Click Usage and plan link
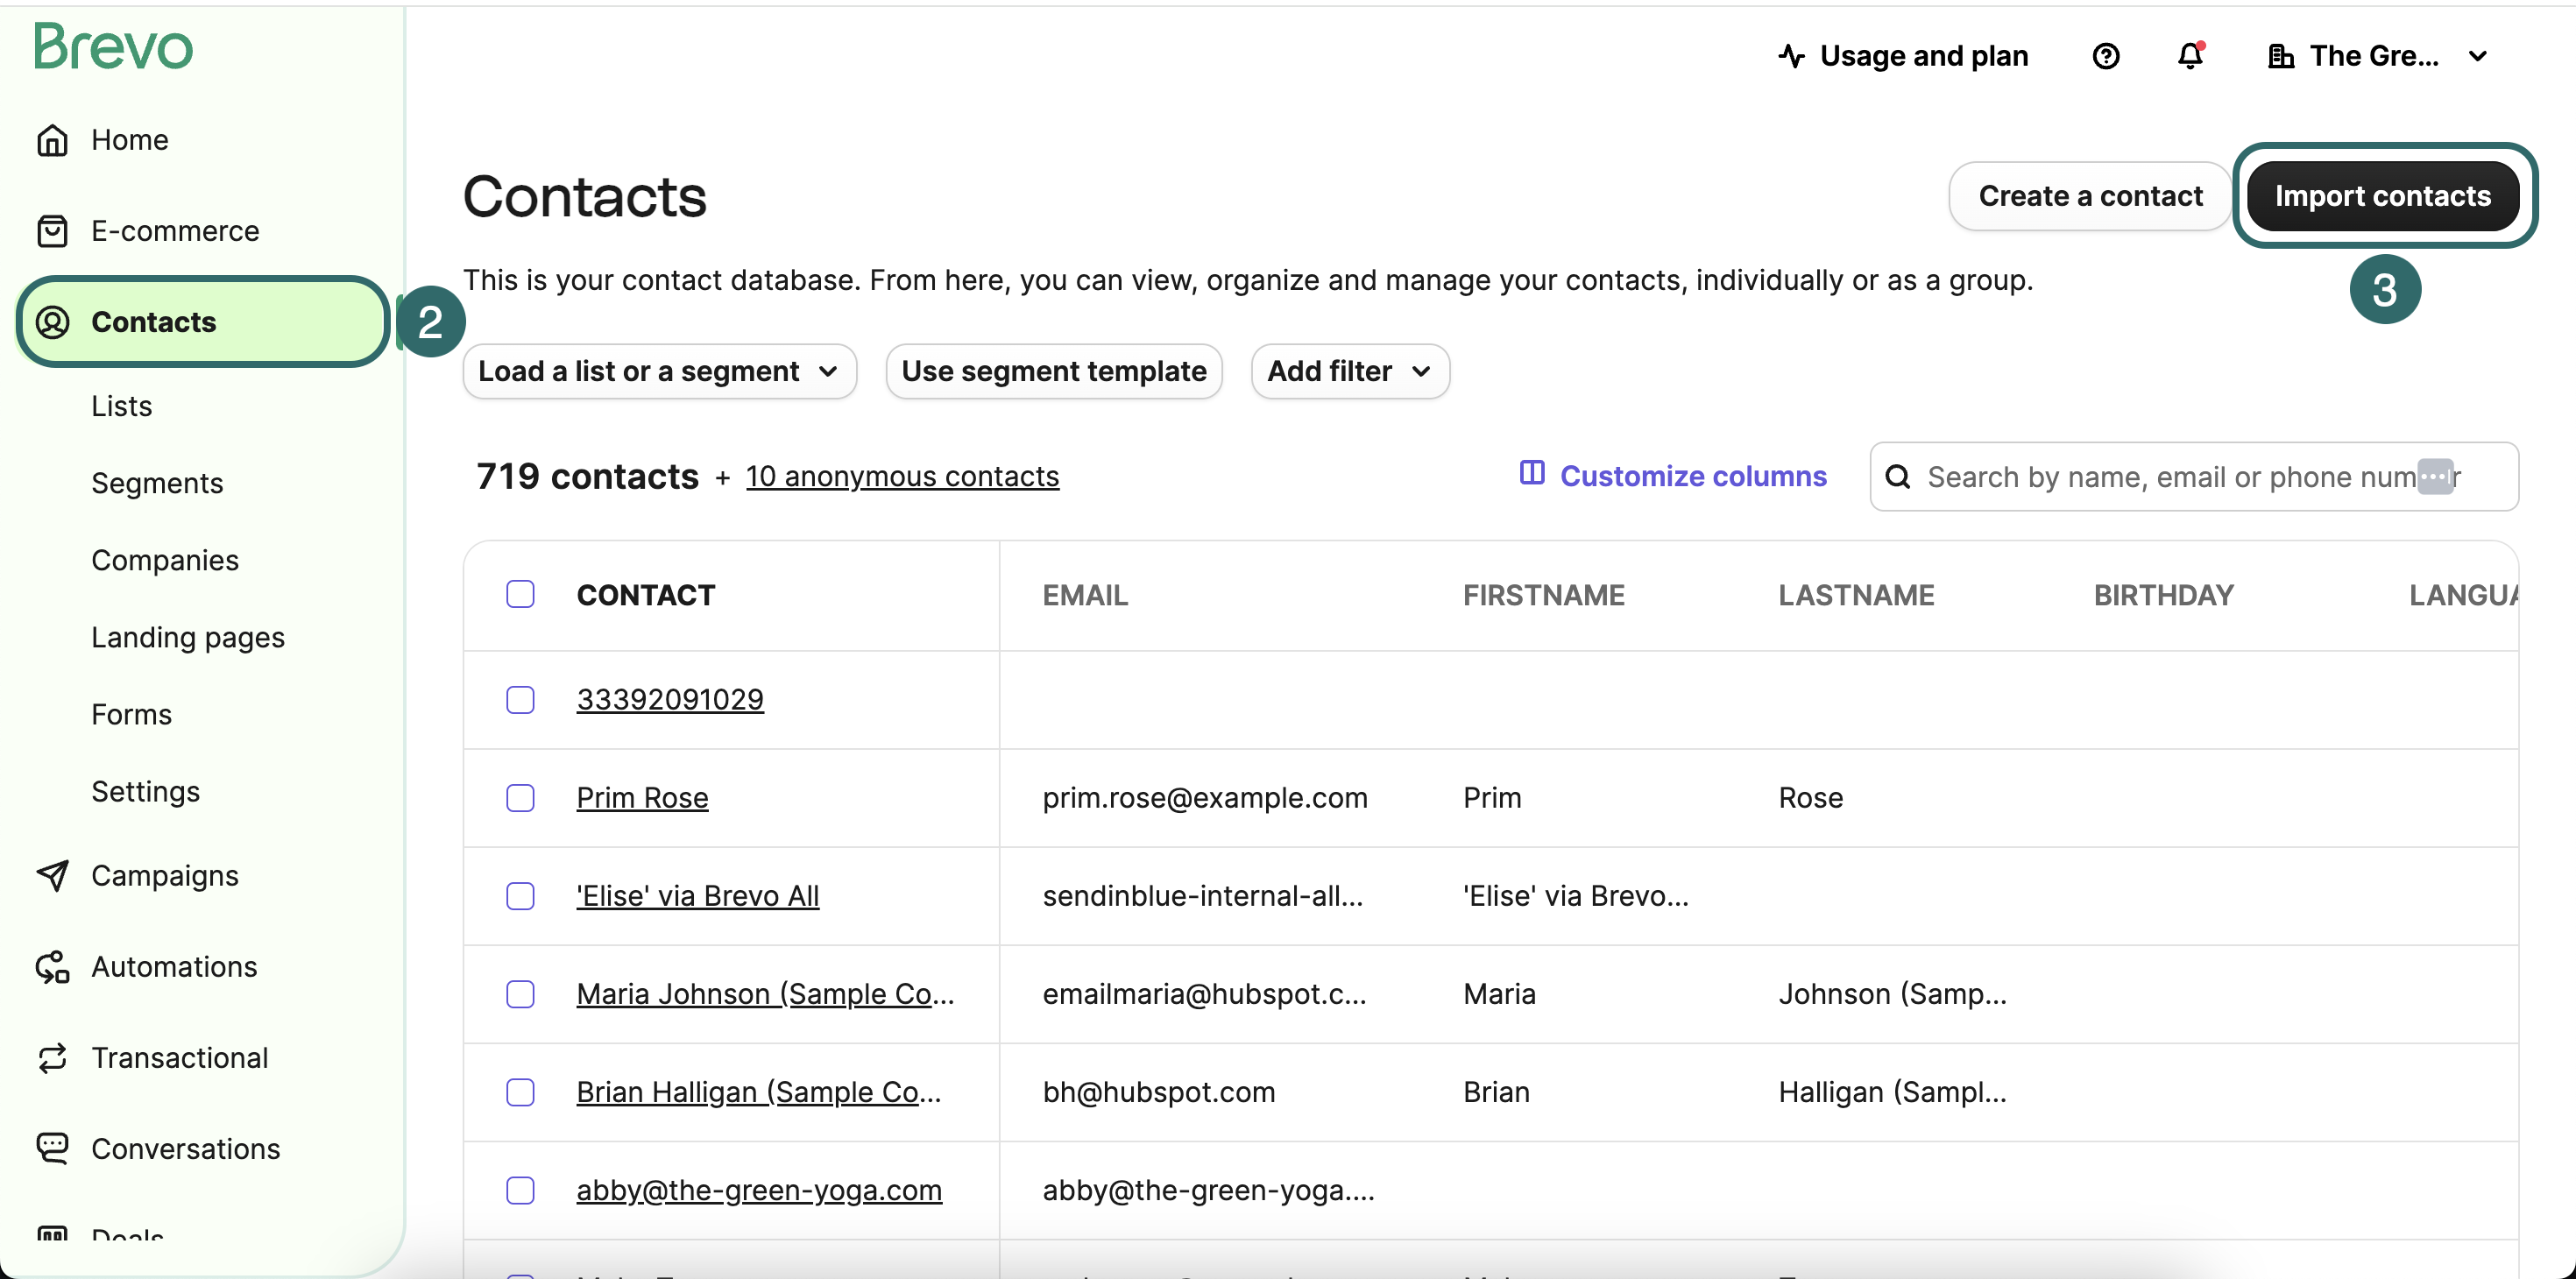2576x1279 pixels. 1923,56
